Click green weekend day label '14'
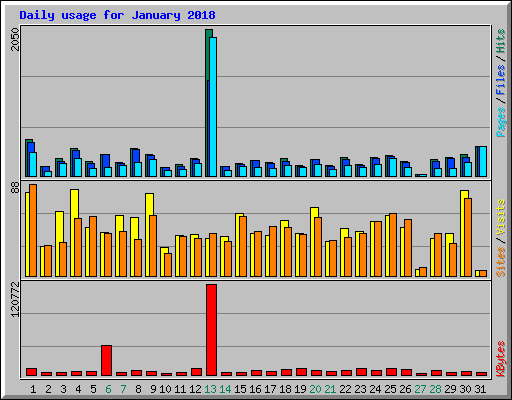The image size is (512, 400). 225,389
